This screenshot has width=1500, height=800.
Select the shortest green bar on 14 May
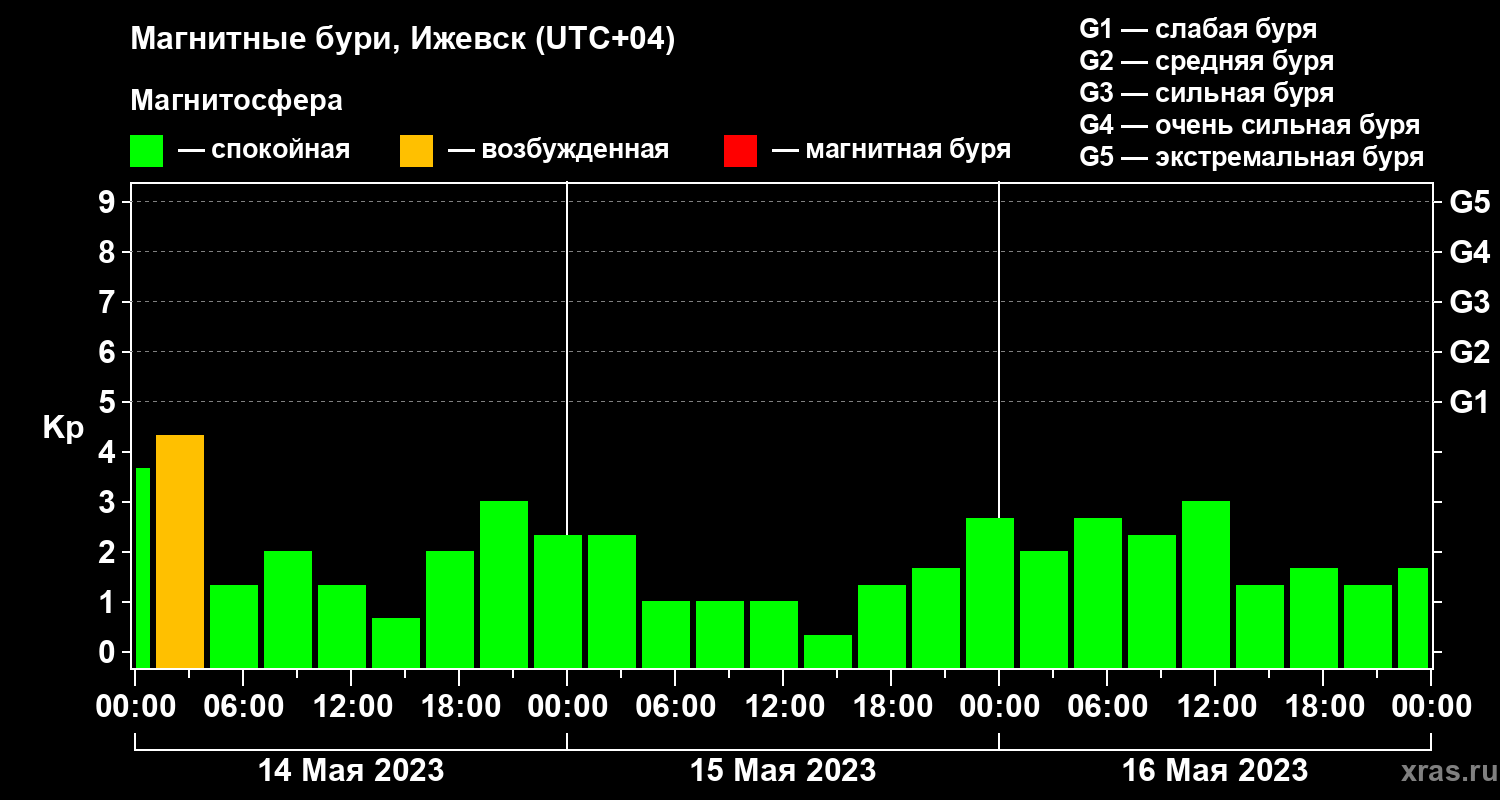coord(396,643)
